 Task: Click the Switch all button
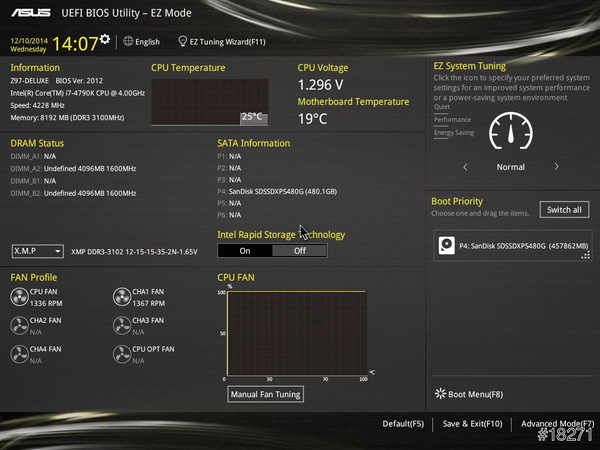click(564, 210)
